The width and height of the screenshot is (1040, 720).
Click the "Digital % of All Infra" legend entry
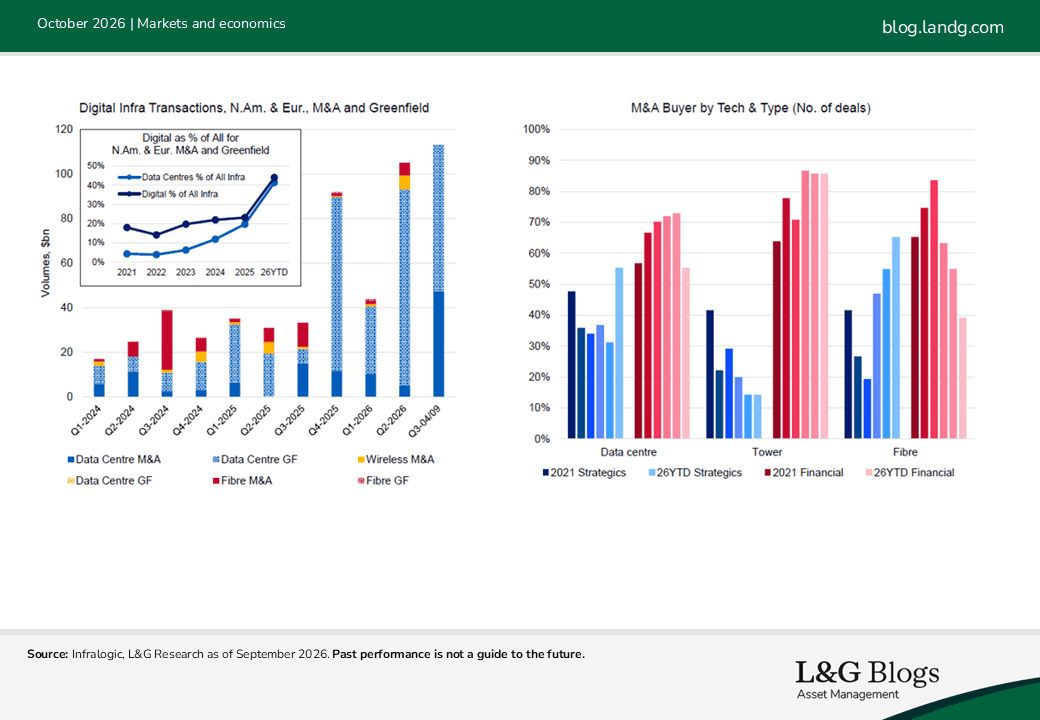pos(168,194)
